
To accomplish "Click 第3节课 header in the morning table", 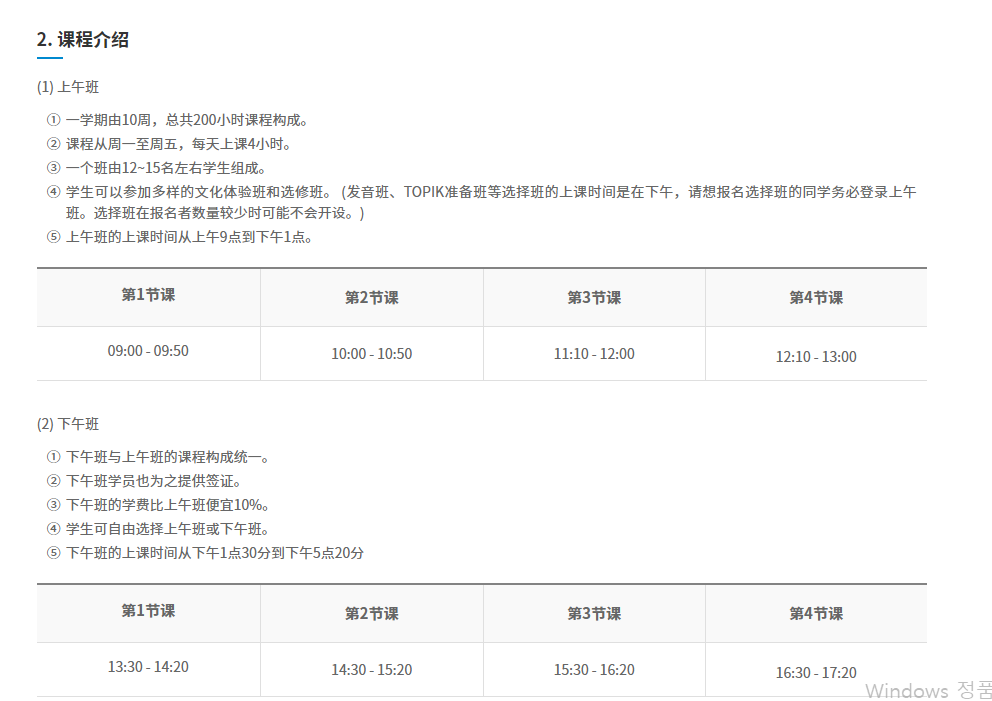I will 594,298.
